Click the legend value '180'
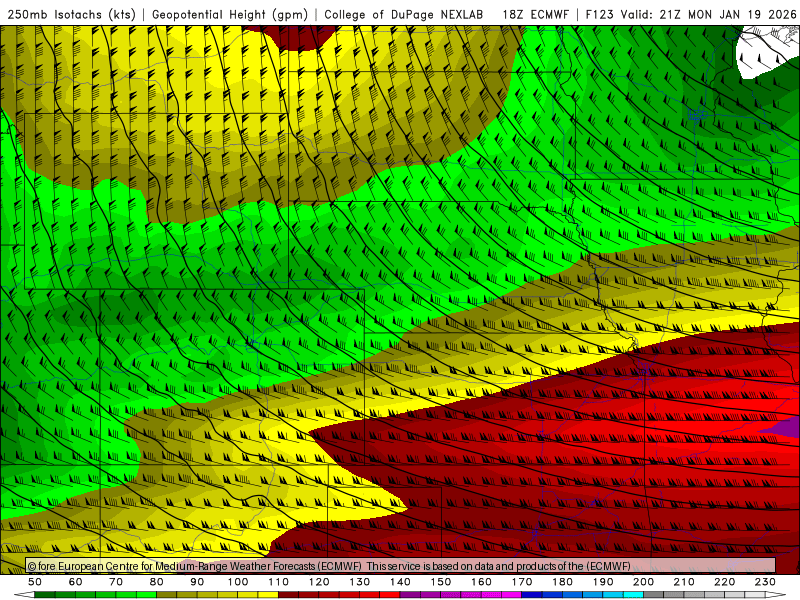The height and width of the screenshot is (600, 800). 562,582
